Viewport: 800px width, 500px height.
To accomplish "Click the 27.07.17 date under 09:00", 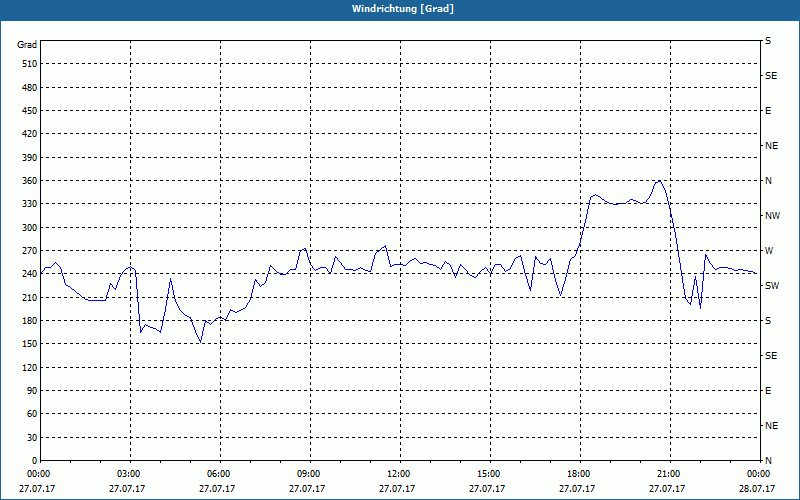I will 307,489.
